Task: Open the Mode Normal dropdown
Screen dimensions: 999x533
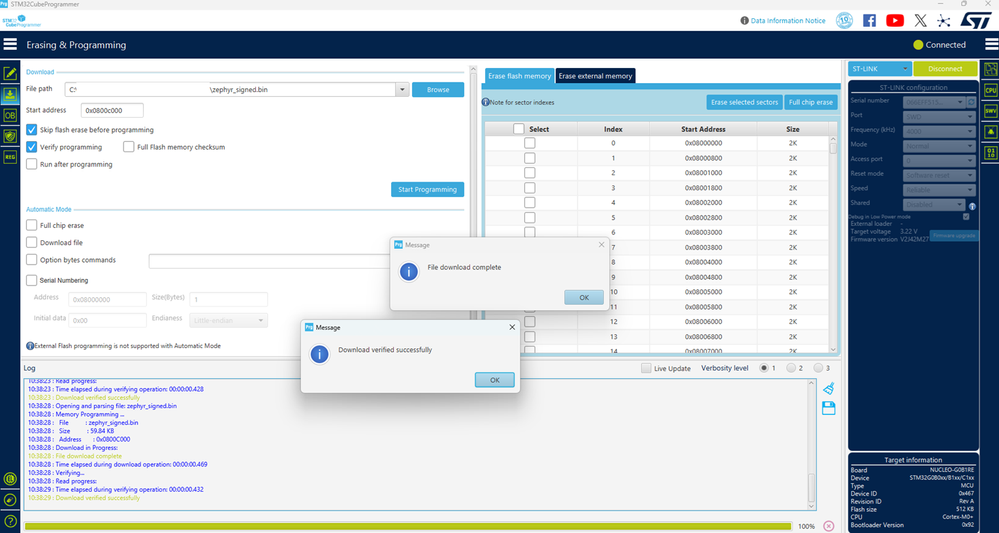Action: pyautogui.click(x=939, y=145)
